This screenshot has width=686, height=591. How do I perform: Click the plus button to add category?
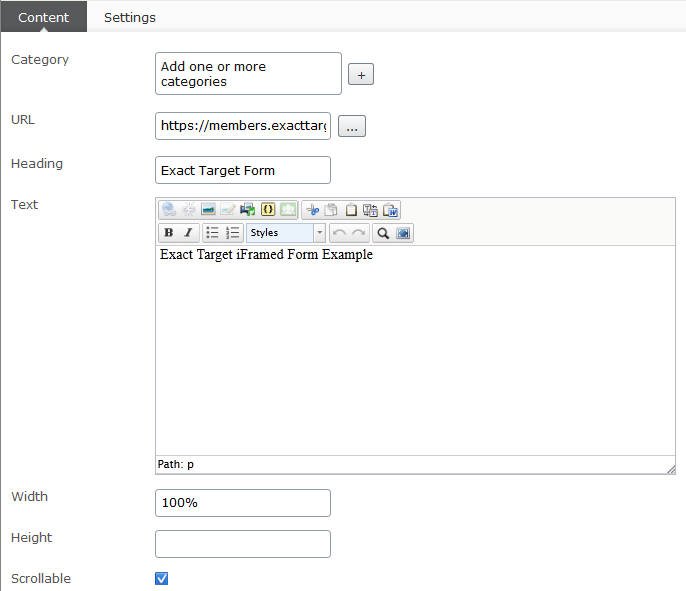coord(360,75)
